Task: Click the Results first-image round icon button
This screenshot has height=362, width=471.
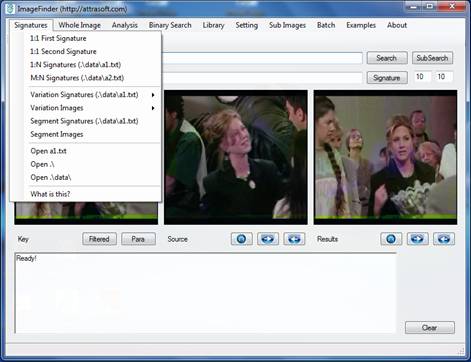Action: 391,239
